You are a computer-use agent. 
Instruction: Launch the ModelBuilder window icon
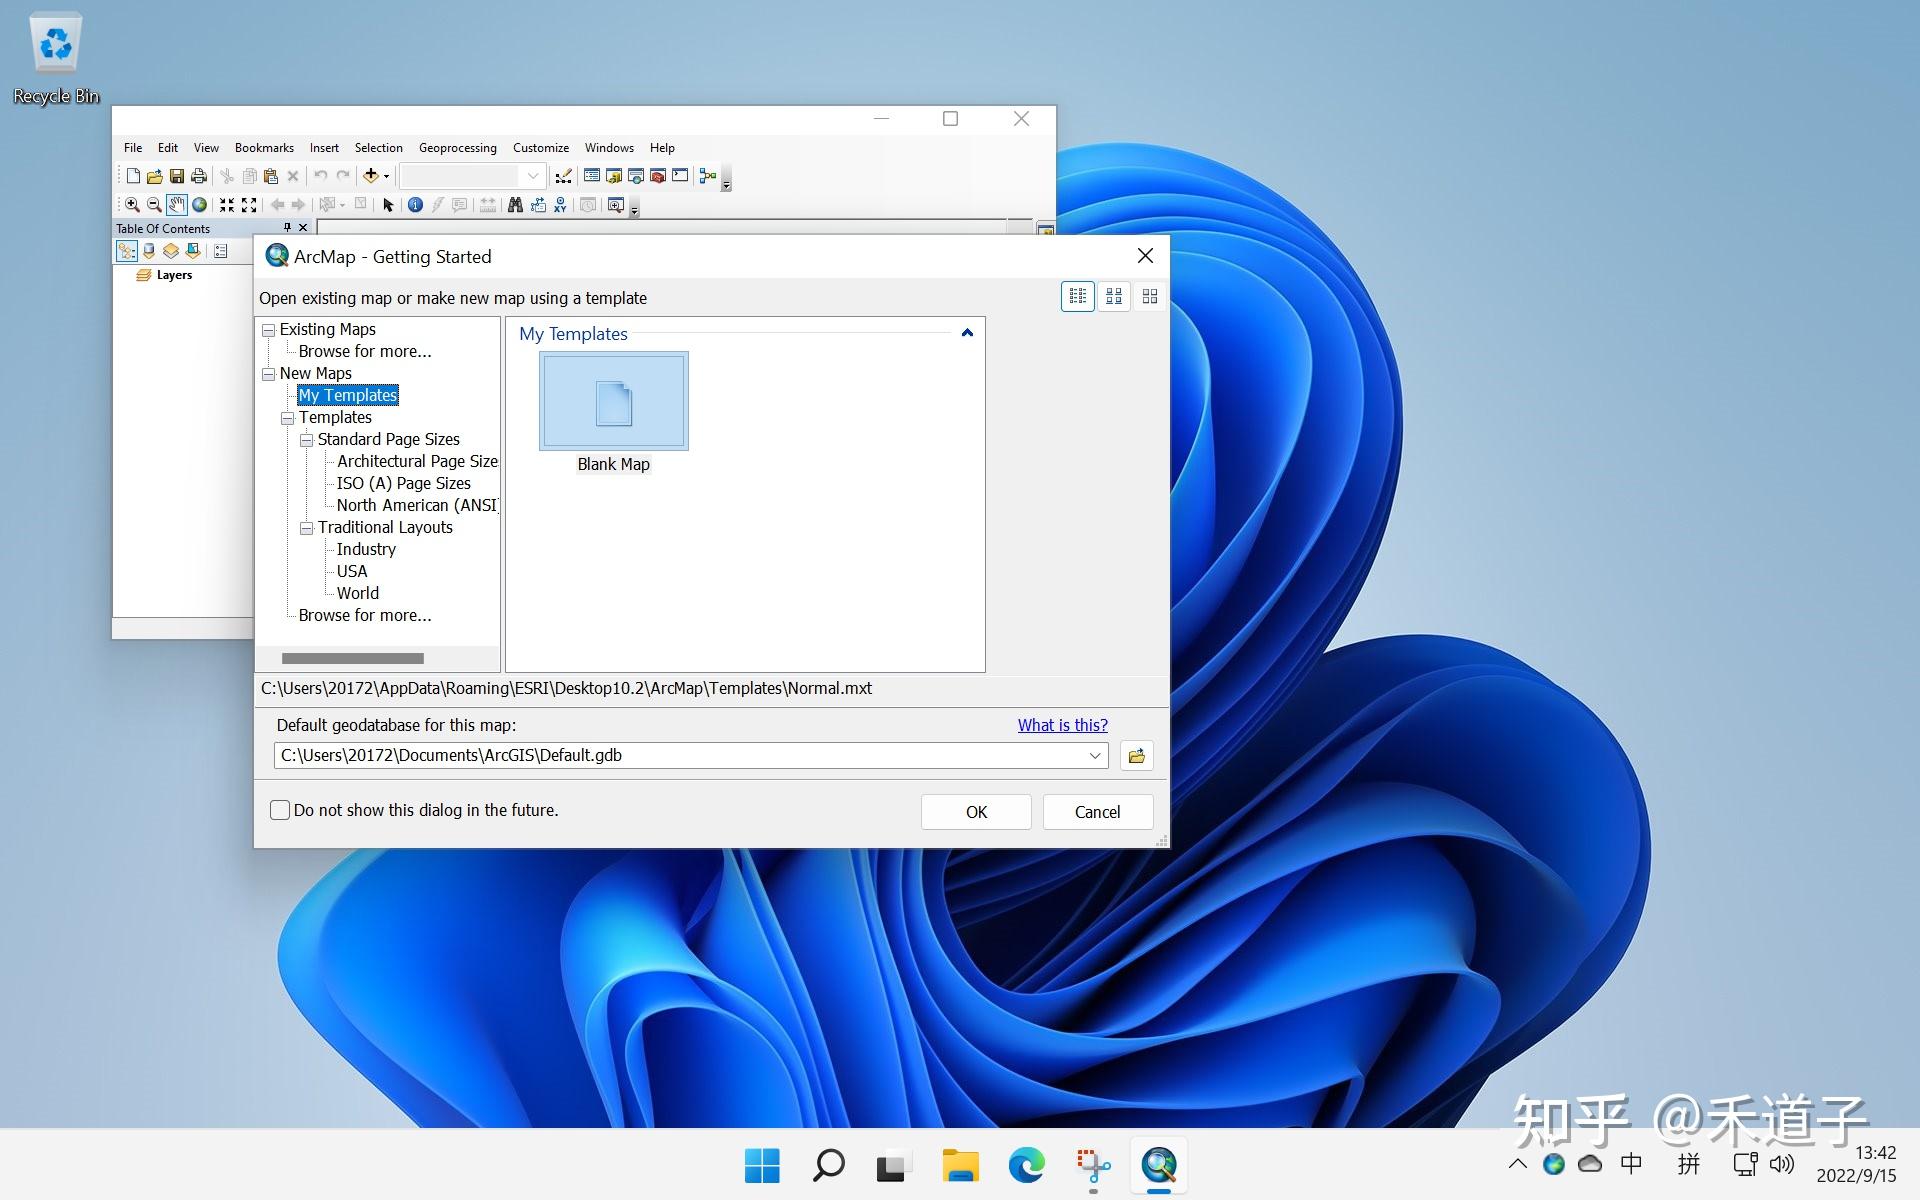708,176
